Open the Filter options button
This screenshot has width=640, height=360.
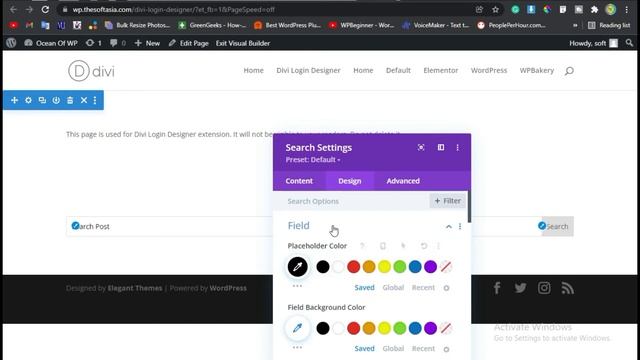point(447,201)
